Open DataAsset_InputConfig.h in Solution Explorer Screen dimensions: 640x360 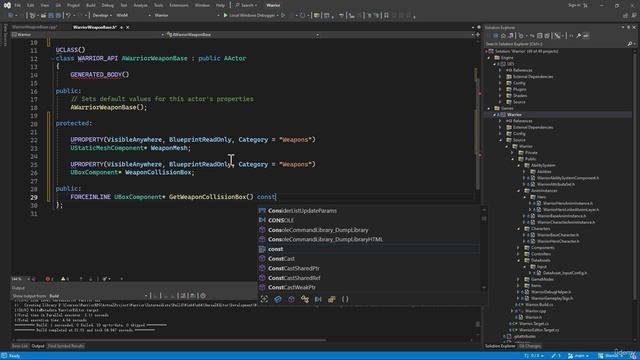click(564, 273)
